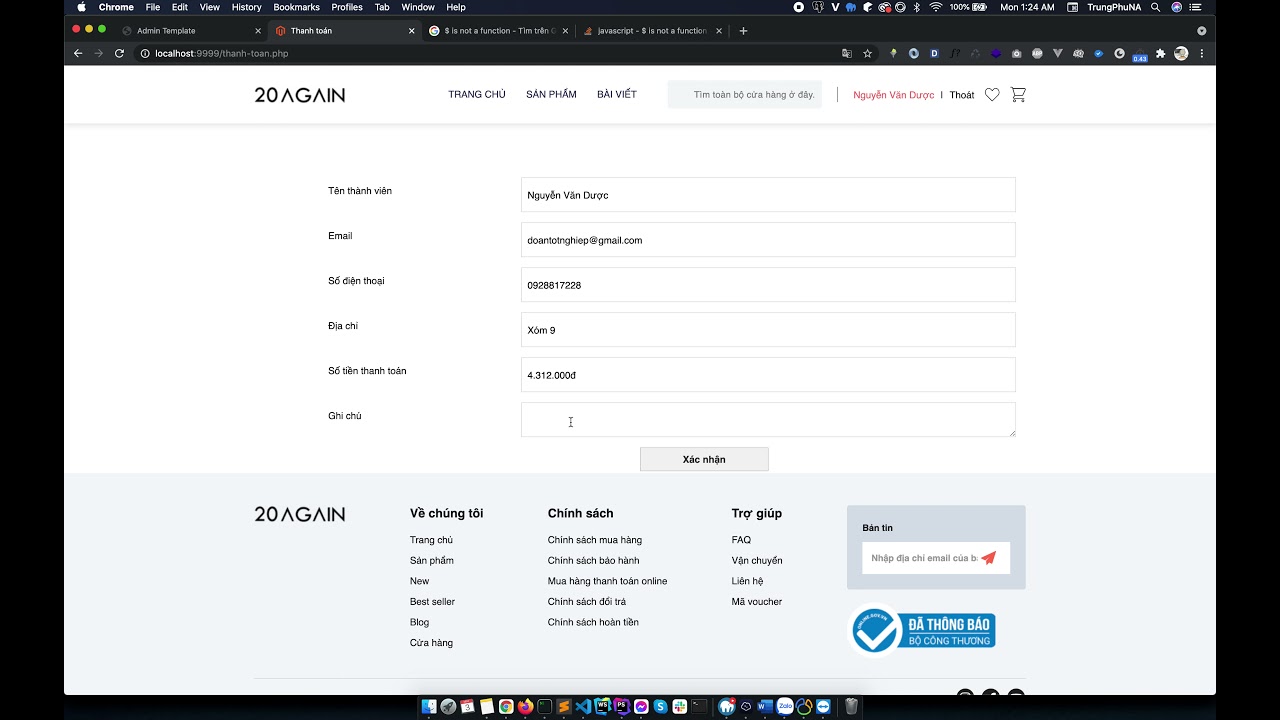Click the Xác nhận button
This screenshot has width=1280, height=720.
[x=704, y=459]
